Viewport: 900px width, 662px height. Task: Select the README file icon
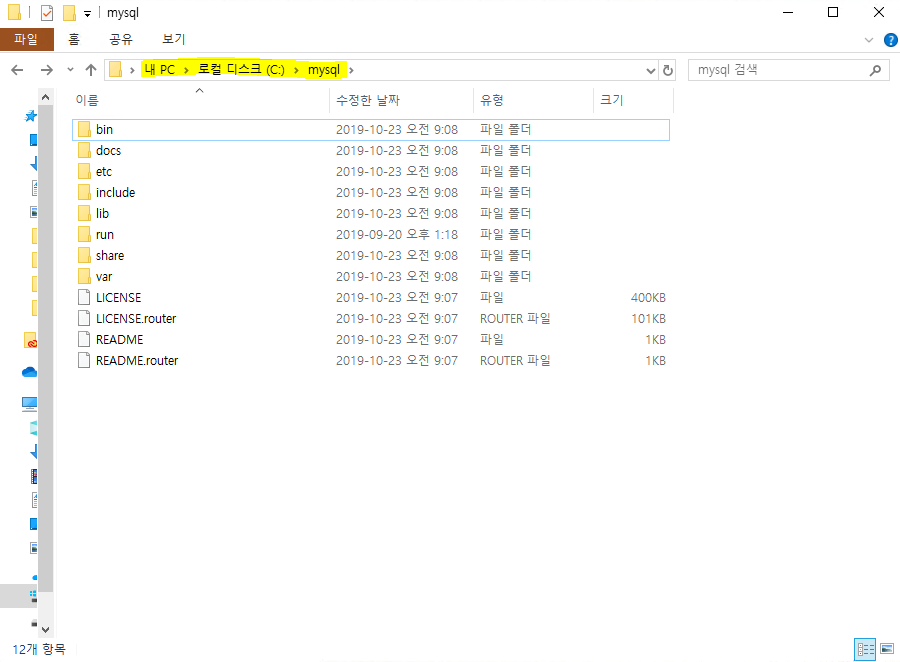pos(84,339)
